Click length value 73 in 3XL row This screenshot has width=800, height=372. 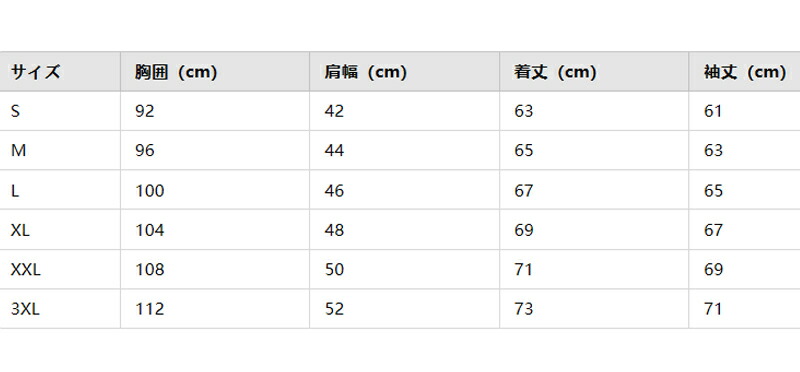coord(523,309)
